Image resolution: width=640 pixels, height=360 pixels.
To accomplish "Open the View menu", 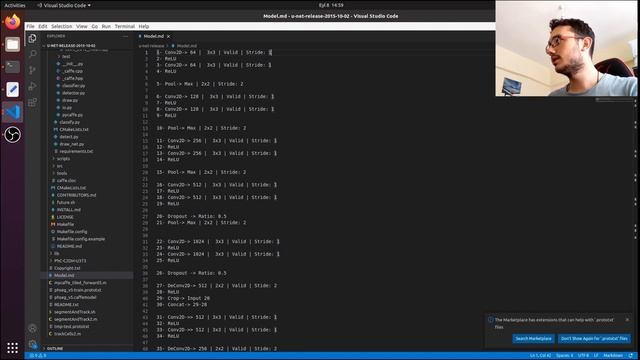I will [x=82, y=26].
